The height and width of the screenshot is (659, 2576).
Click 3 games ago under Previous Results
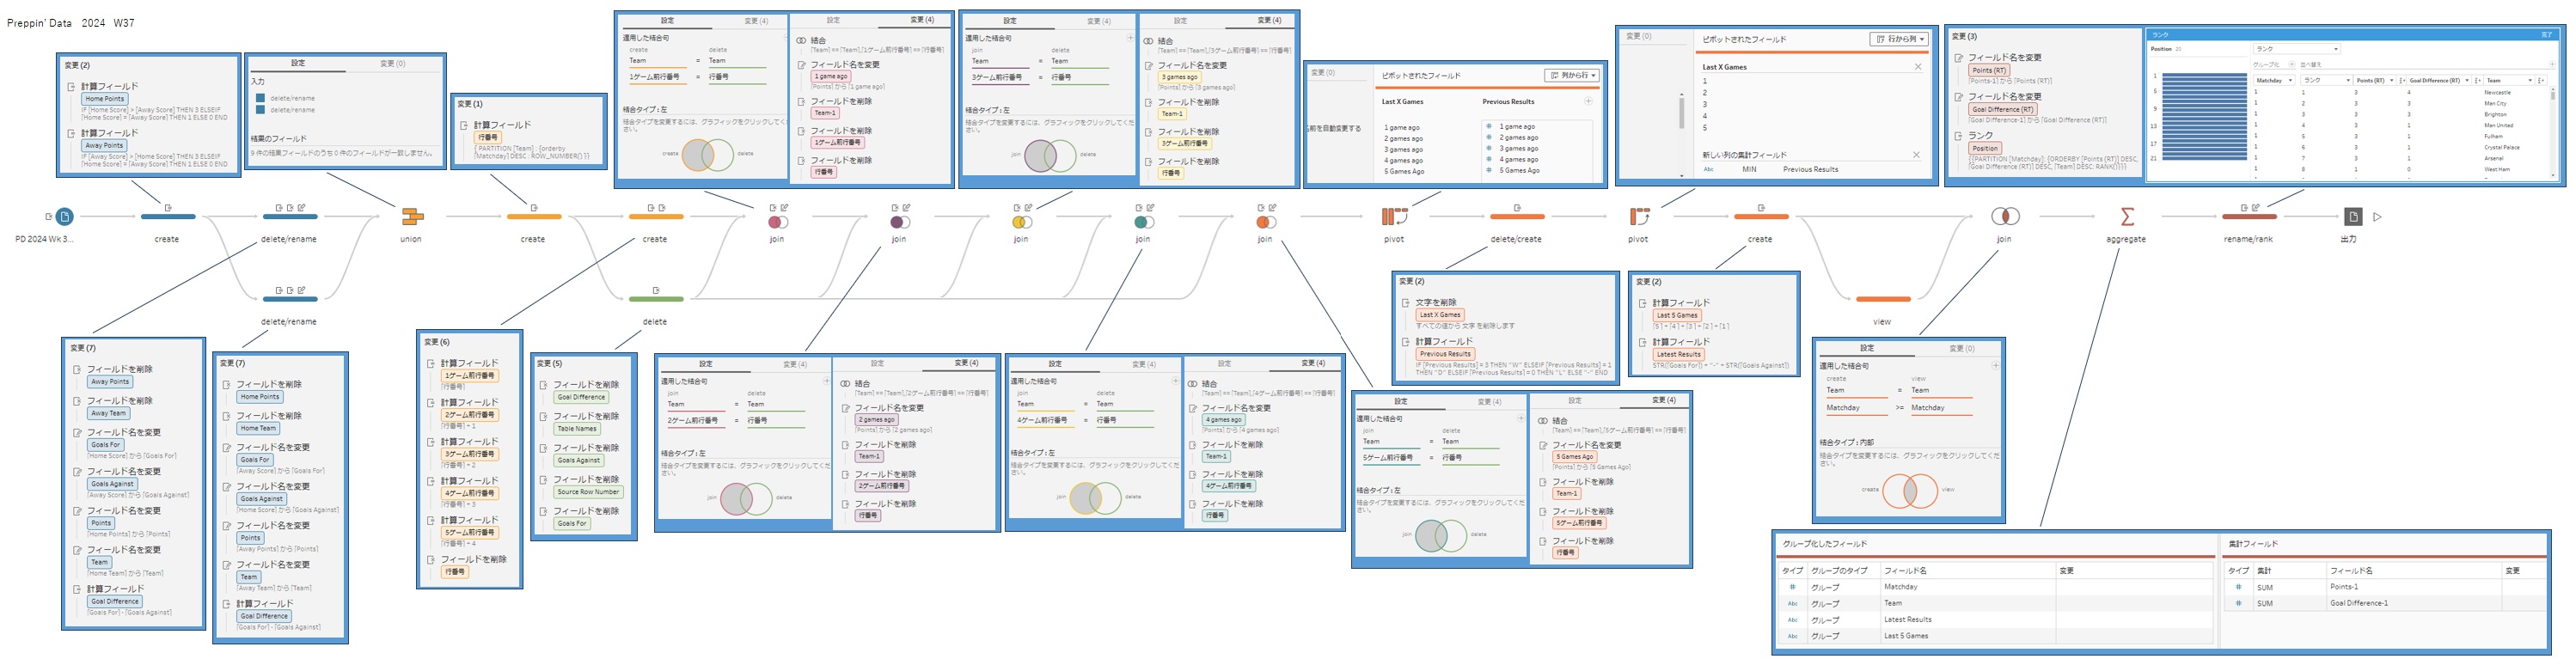pyautogui.click(x=1518, y=148)
